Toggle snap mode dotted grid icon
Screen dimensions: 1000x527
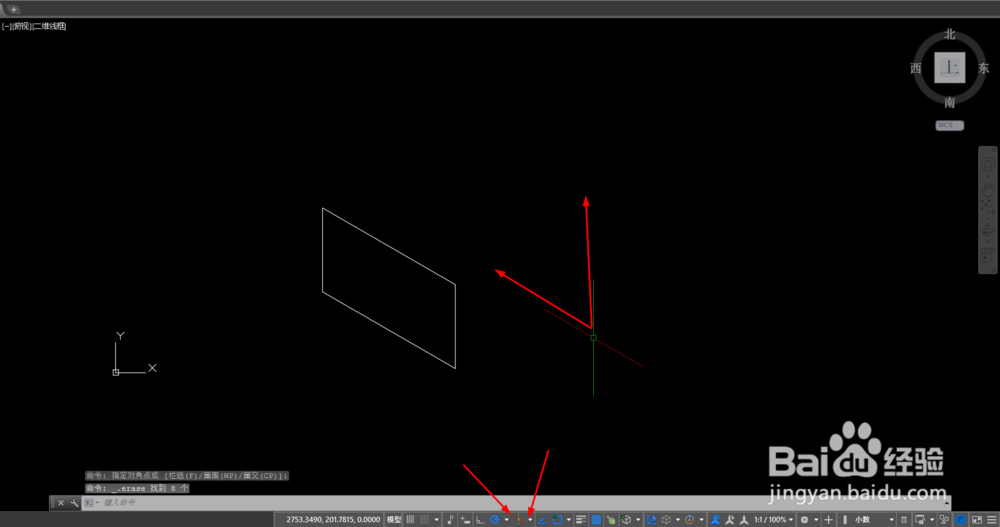[424, 519]
